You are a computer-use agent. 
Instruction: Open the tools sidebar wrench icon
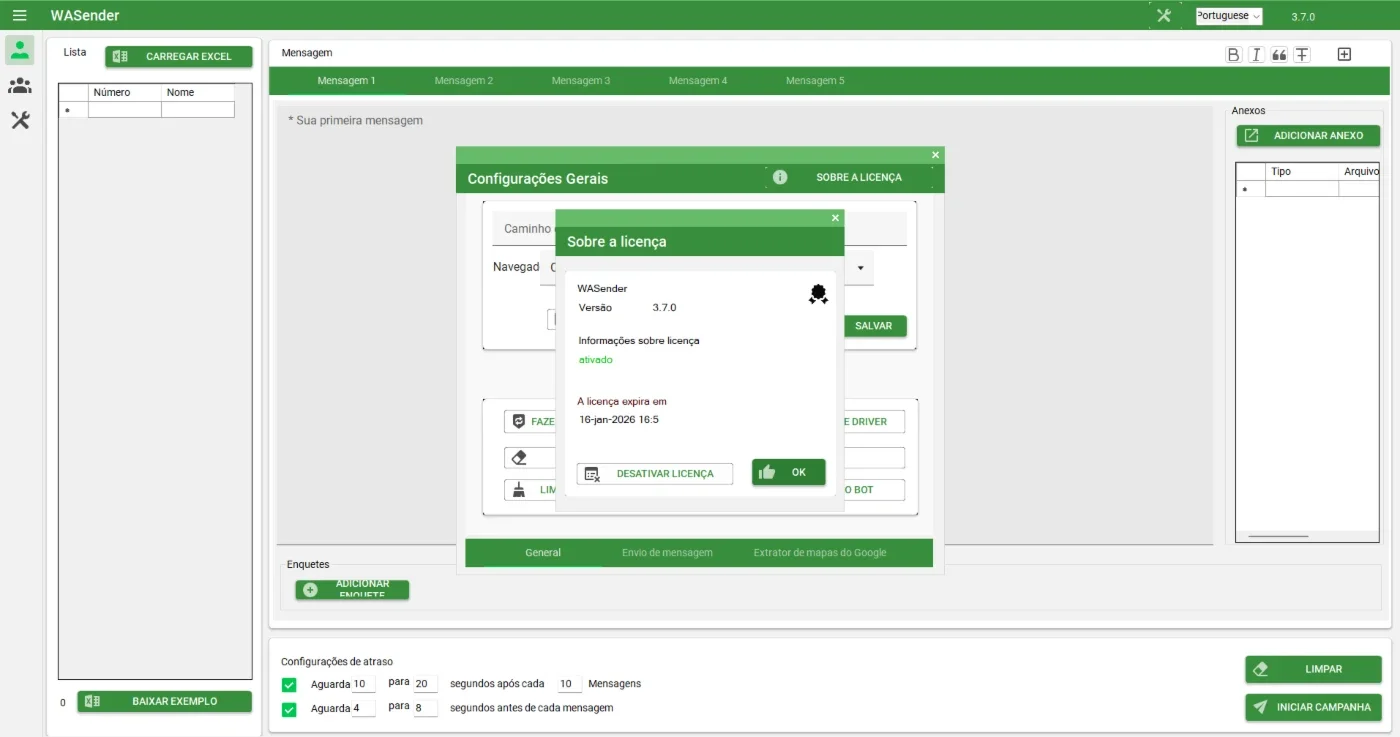click(20, 121)
